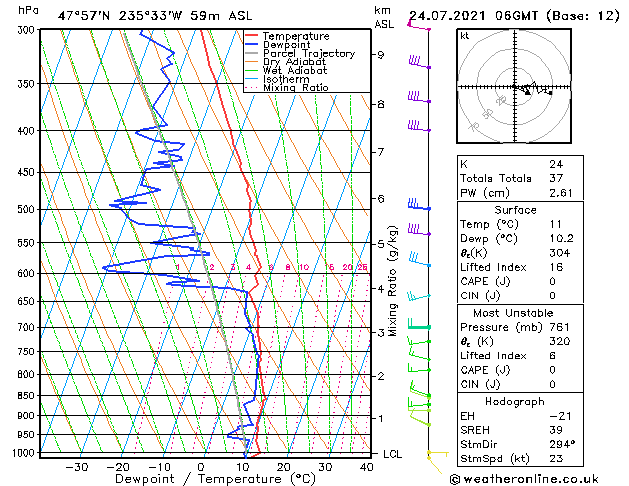Screen dimensions: 629x486
Task: Click the EH value -21
Action: pos(560,416)
